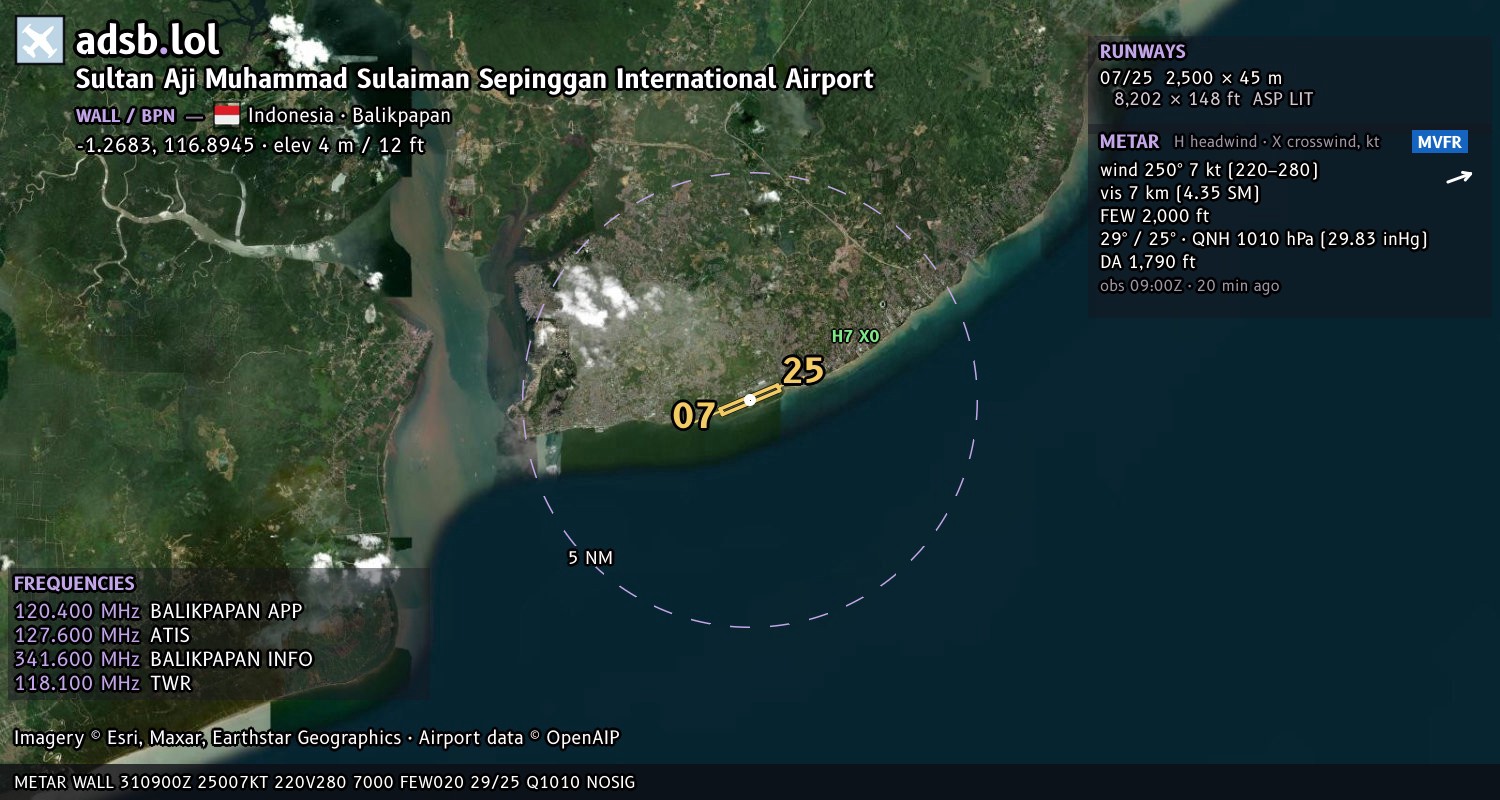Click the 127.600 MHz ATIS row
Viewport: 1500px width, 800px height.
tap(102, 635)
